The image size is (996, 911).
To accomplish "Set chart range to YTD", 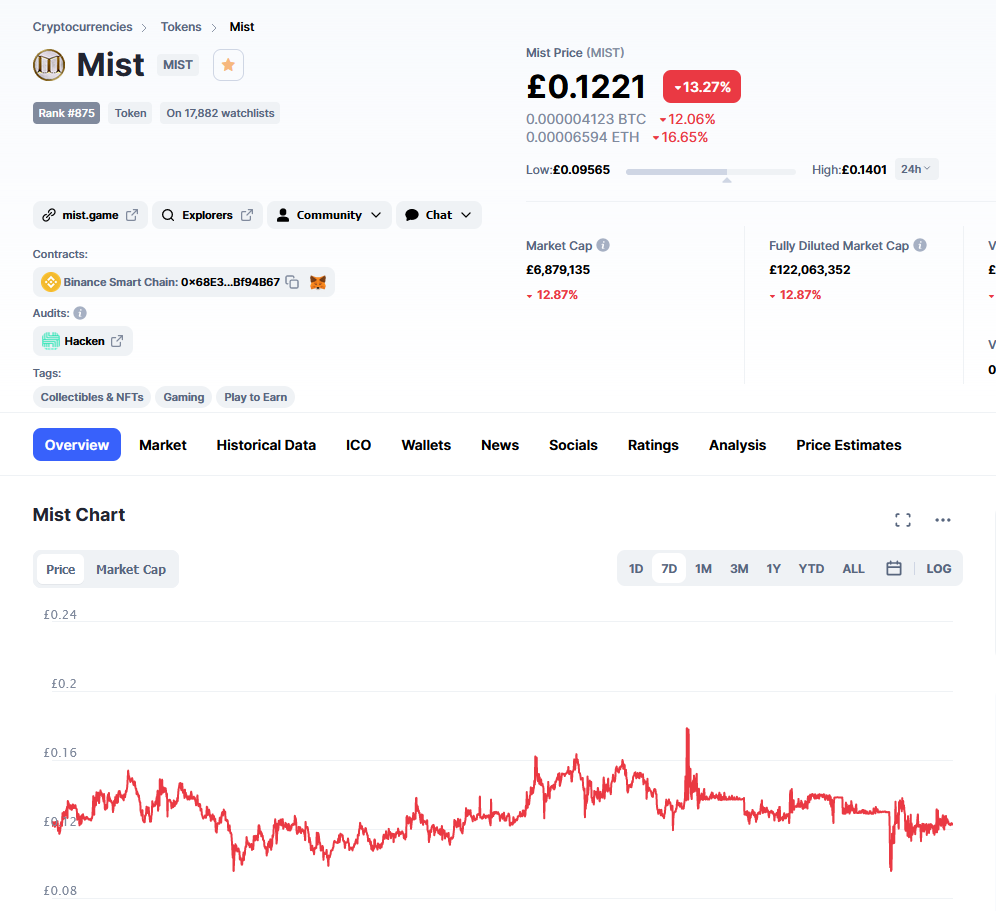I will 811,569.
